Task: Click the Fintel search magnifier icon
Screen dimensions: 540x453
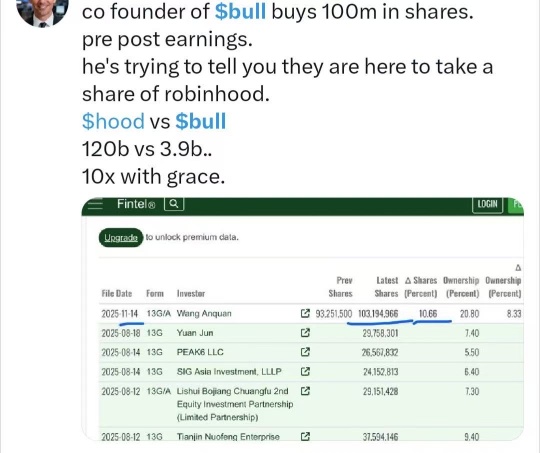Action: pyautogui.click(x=174, y=204)
